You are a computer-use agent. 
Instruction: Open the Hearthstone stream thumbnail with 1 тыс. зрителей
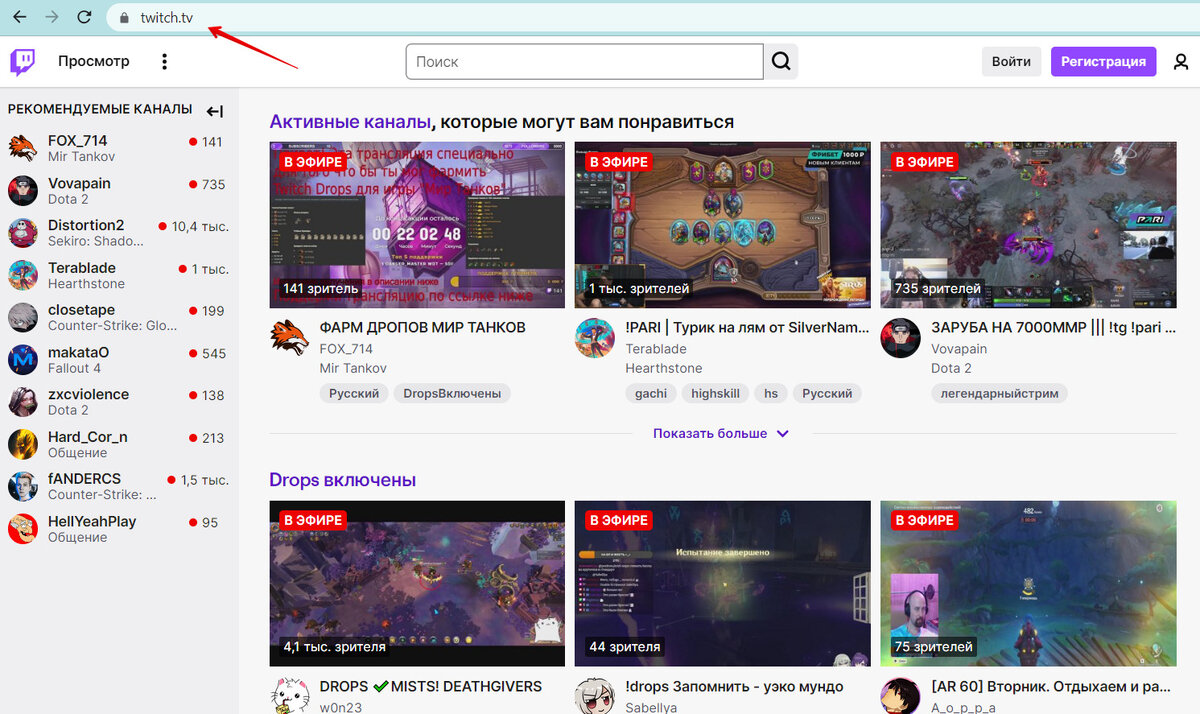[x=722, y=224]
